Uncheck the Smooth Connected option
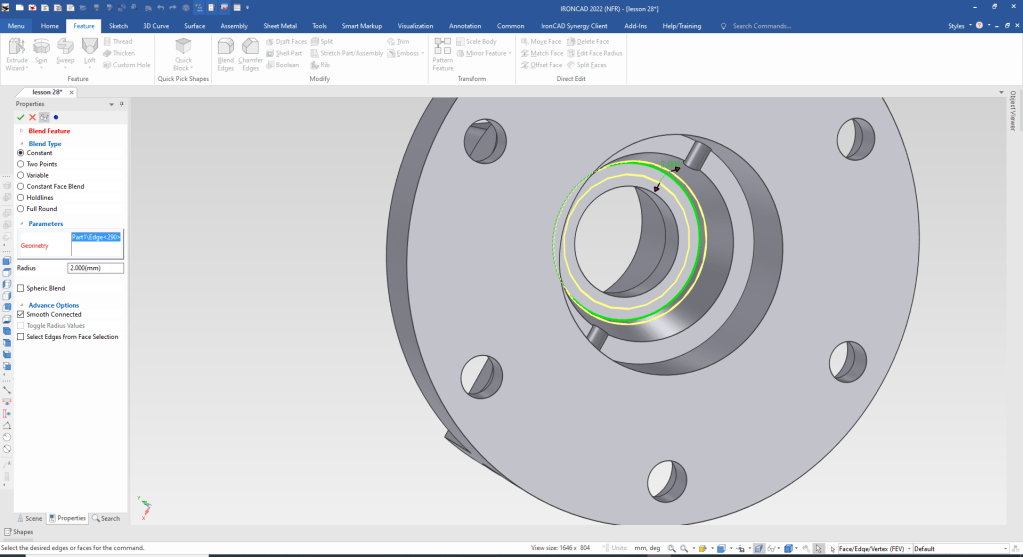Image resolution: width=1023 pixels, height=557 pixels. click(x=21, y=314)
